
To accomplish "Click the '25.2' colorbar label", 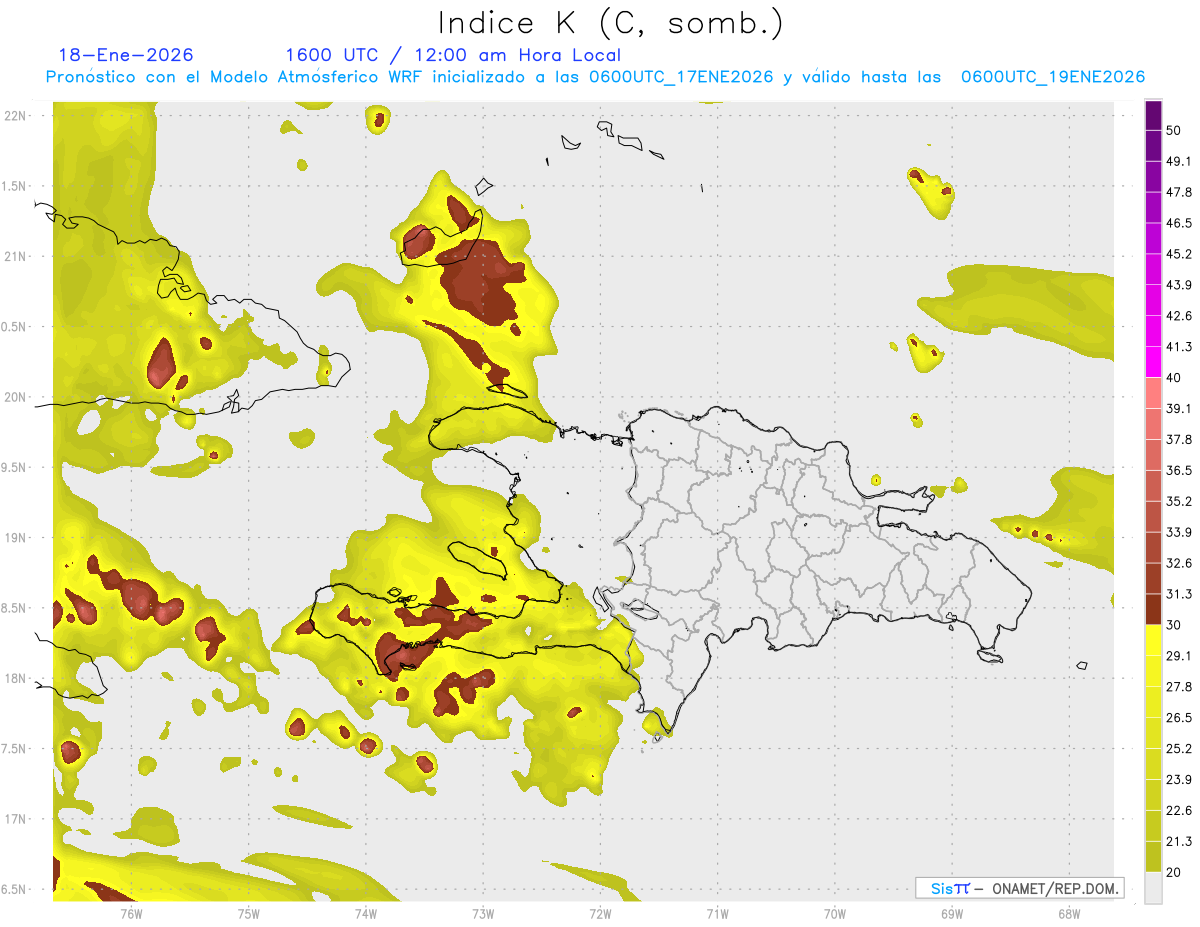I will click(x=1180, y=749).
